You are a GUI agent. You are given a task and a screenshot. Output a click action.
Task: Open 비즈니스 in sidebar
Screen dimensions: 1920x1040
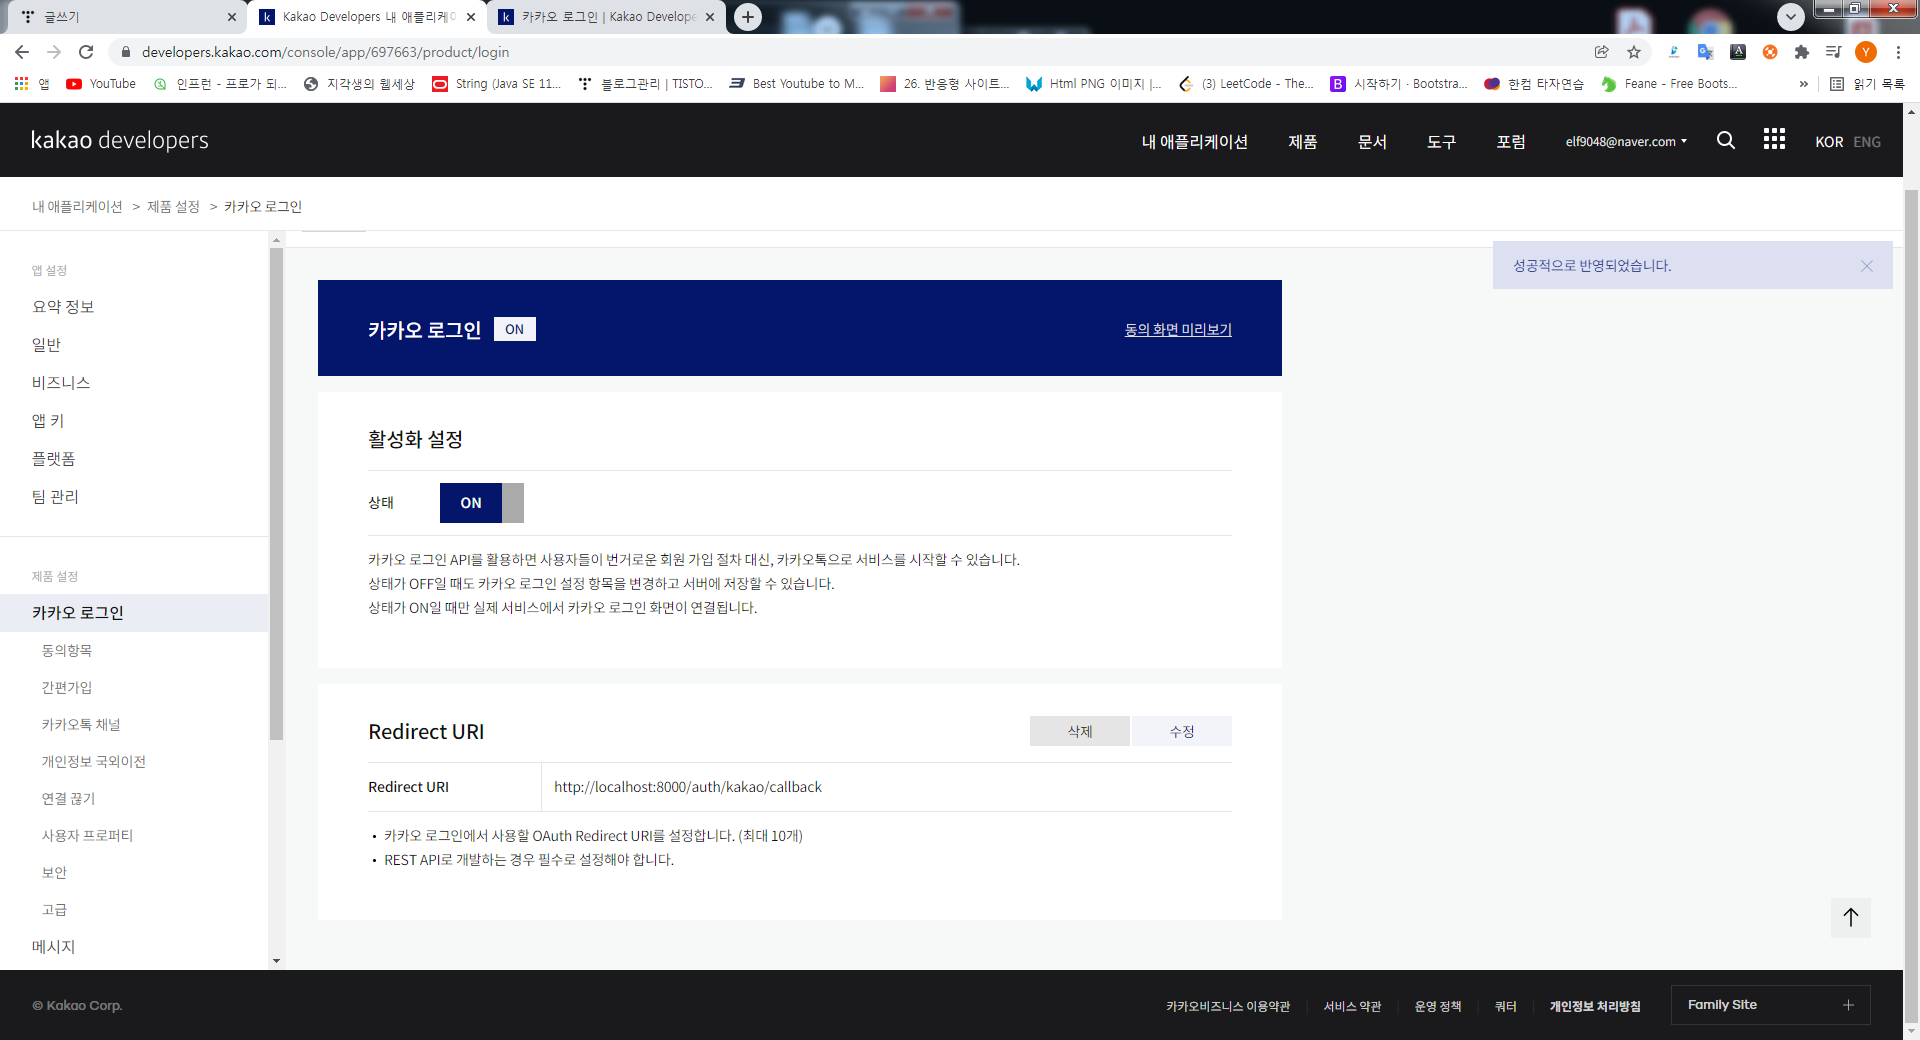[x=61, y=383]
